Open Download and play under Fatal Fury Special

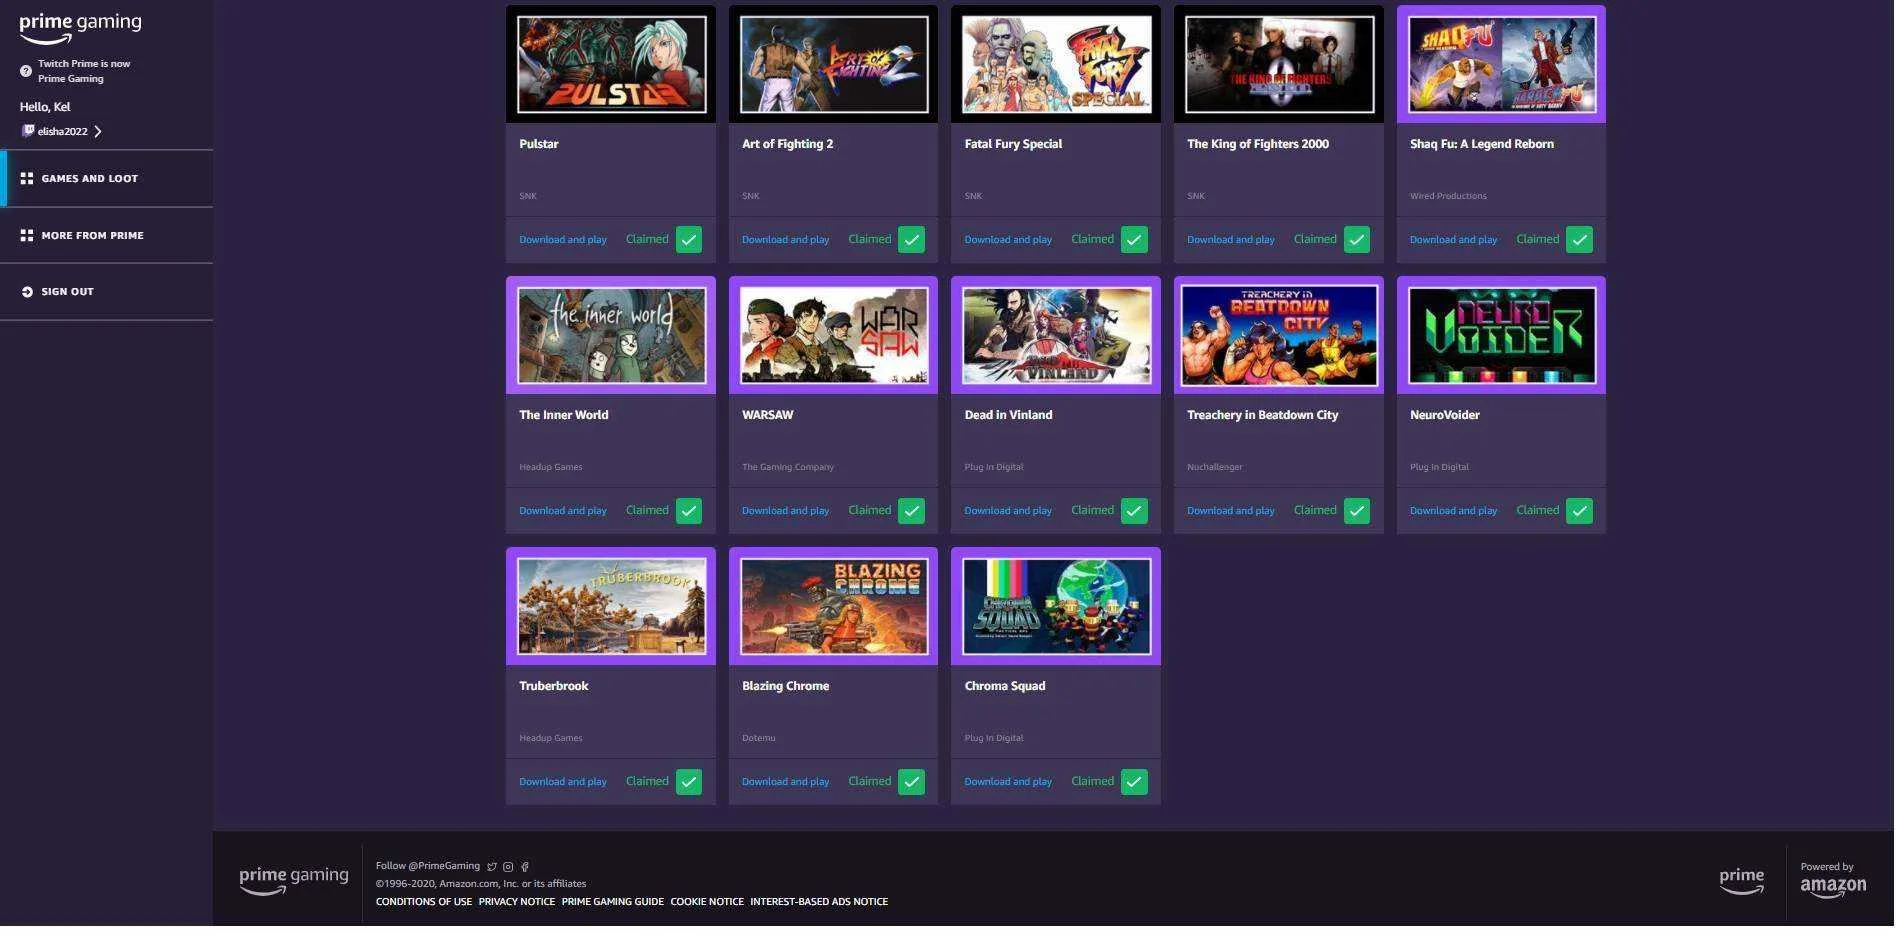1008,240
